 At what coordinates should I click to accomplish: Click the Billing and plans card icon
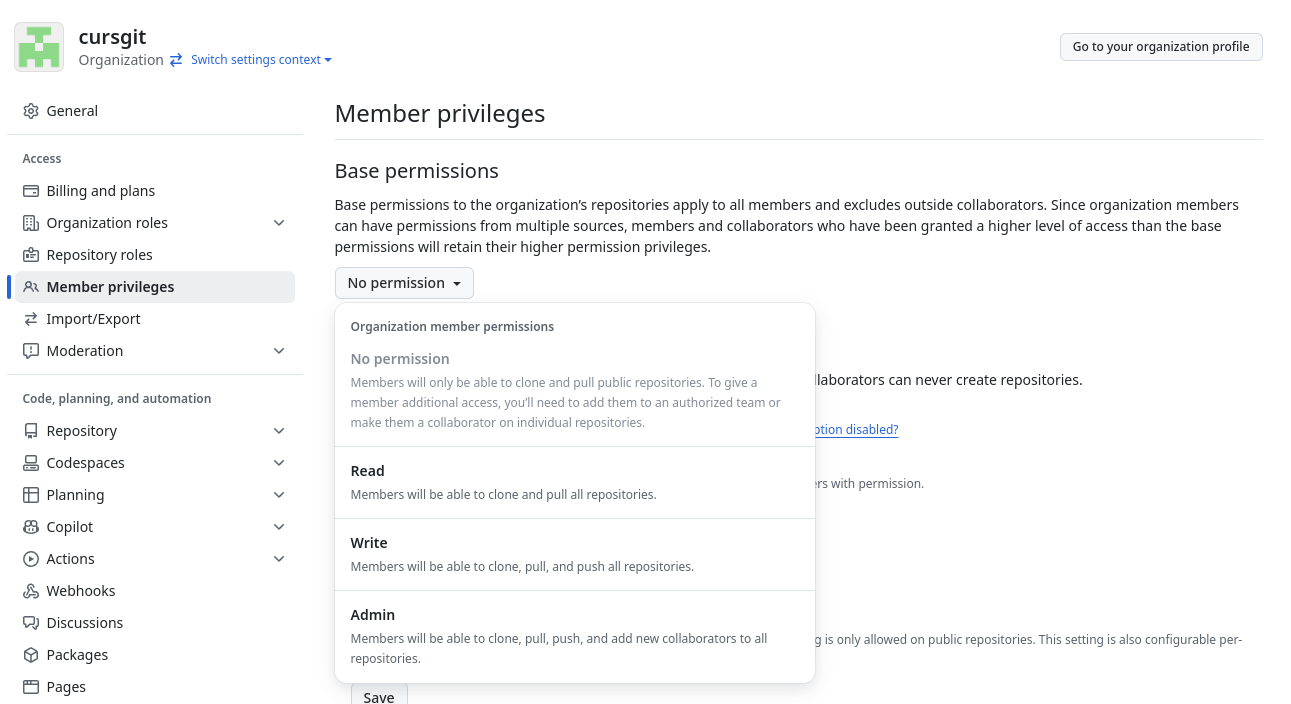[31, 191]
